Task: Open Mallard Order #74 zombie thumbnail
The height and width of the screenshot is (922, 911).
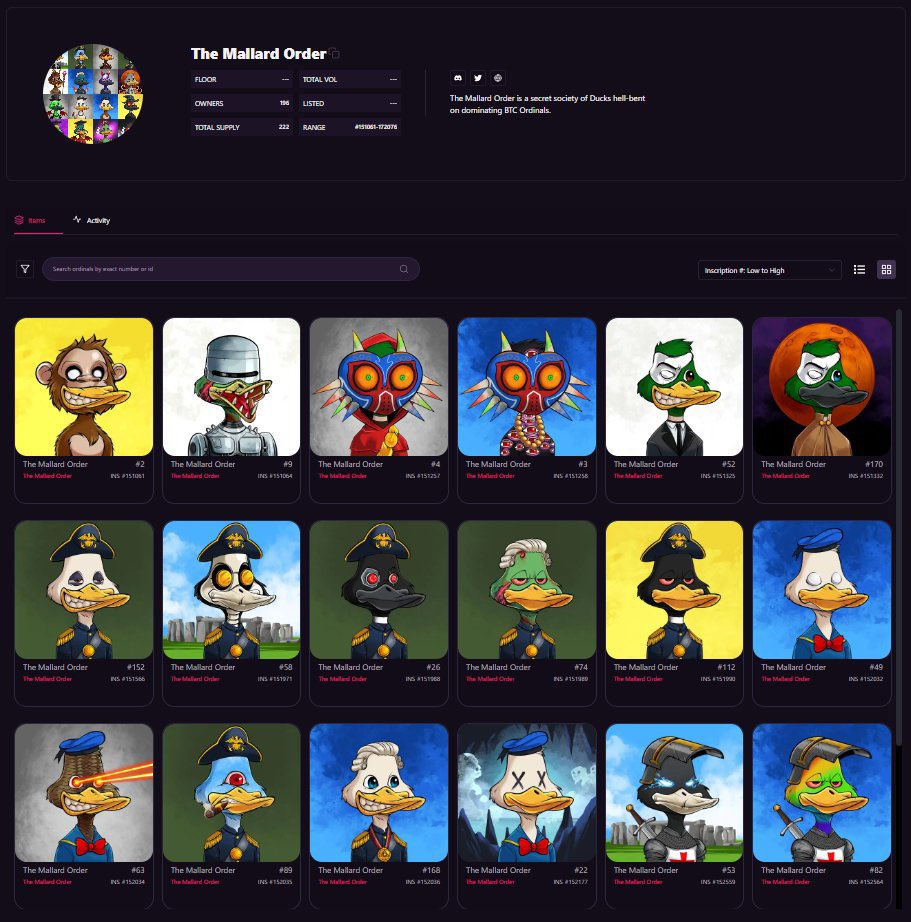Action: [x=527, y=590]
